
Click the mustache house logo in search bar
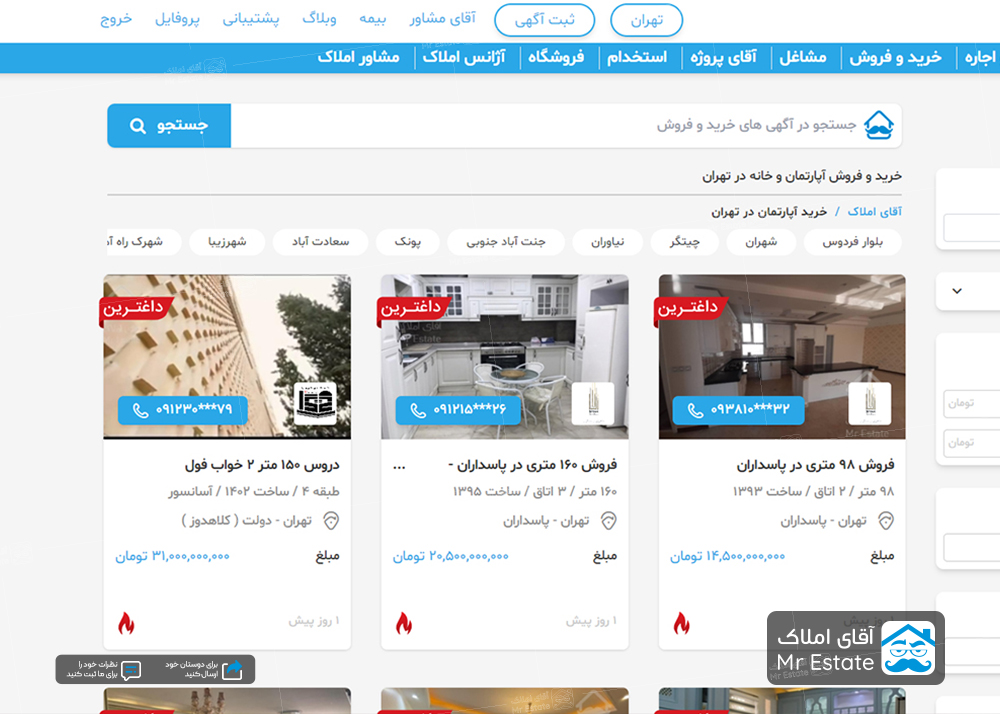tap(879, 125)
